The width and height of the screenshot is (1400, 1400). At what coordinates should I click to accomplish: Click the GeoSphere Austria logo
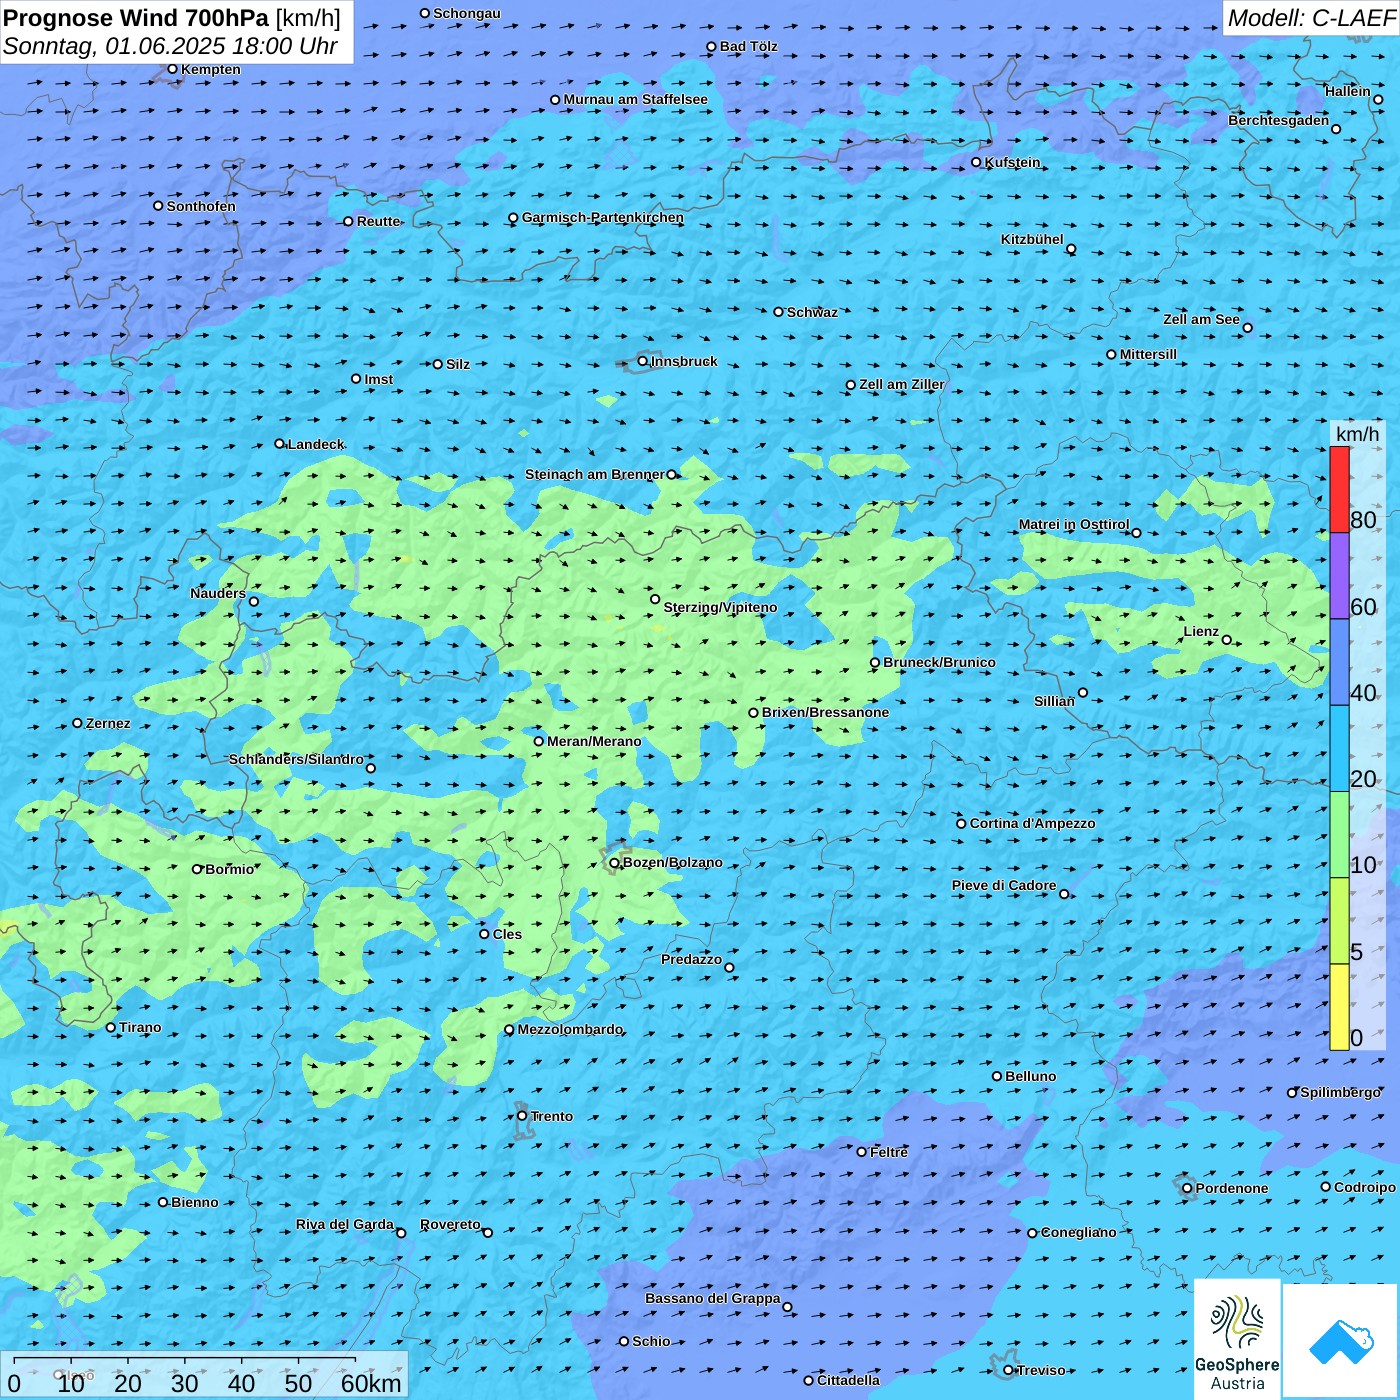coord(1237,1340)
